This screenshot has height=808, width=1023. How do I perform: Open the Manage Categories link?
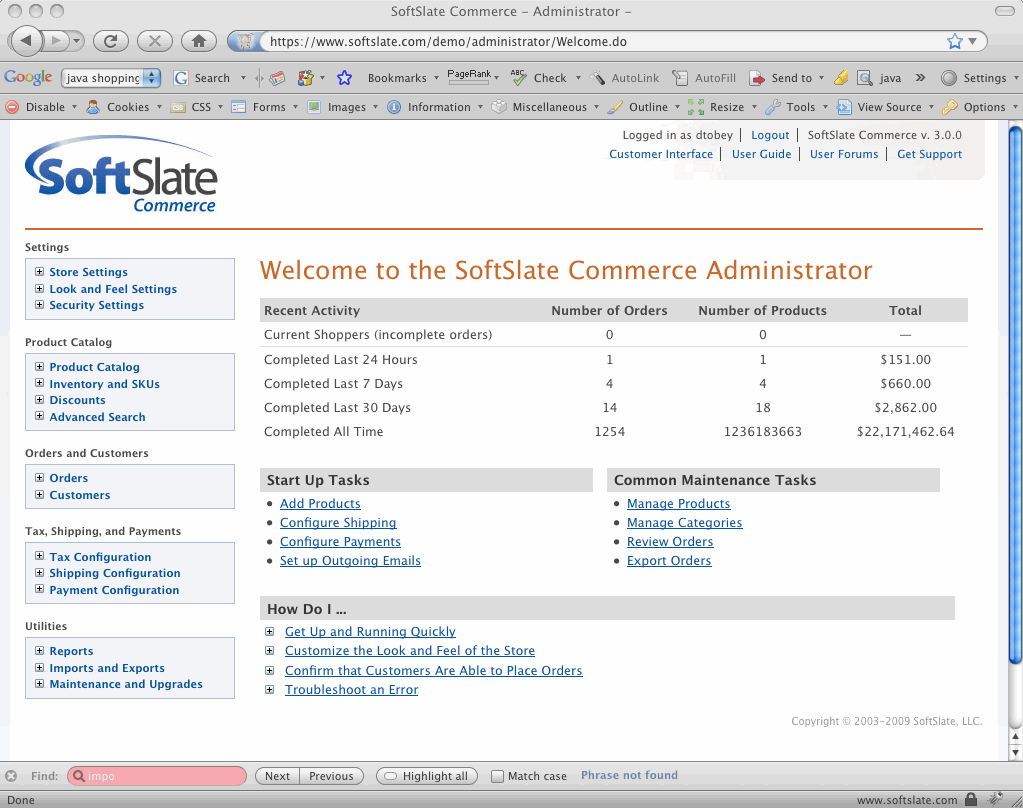(x=684, y=522)
